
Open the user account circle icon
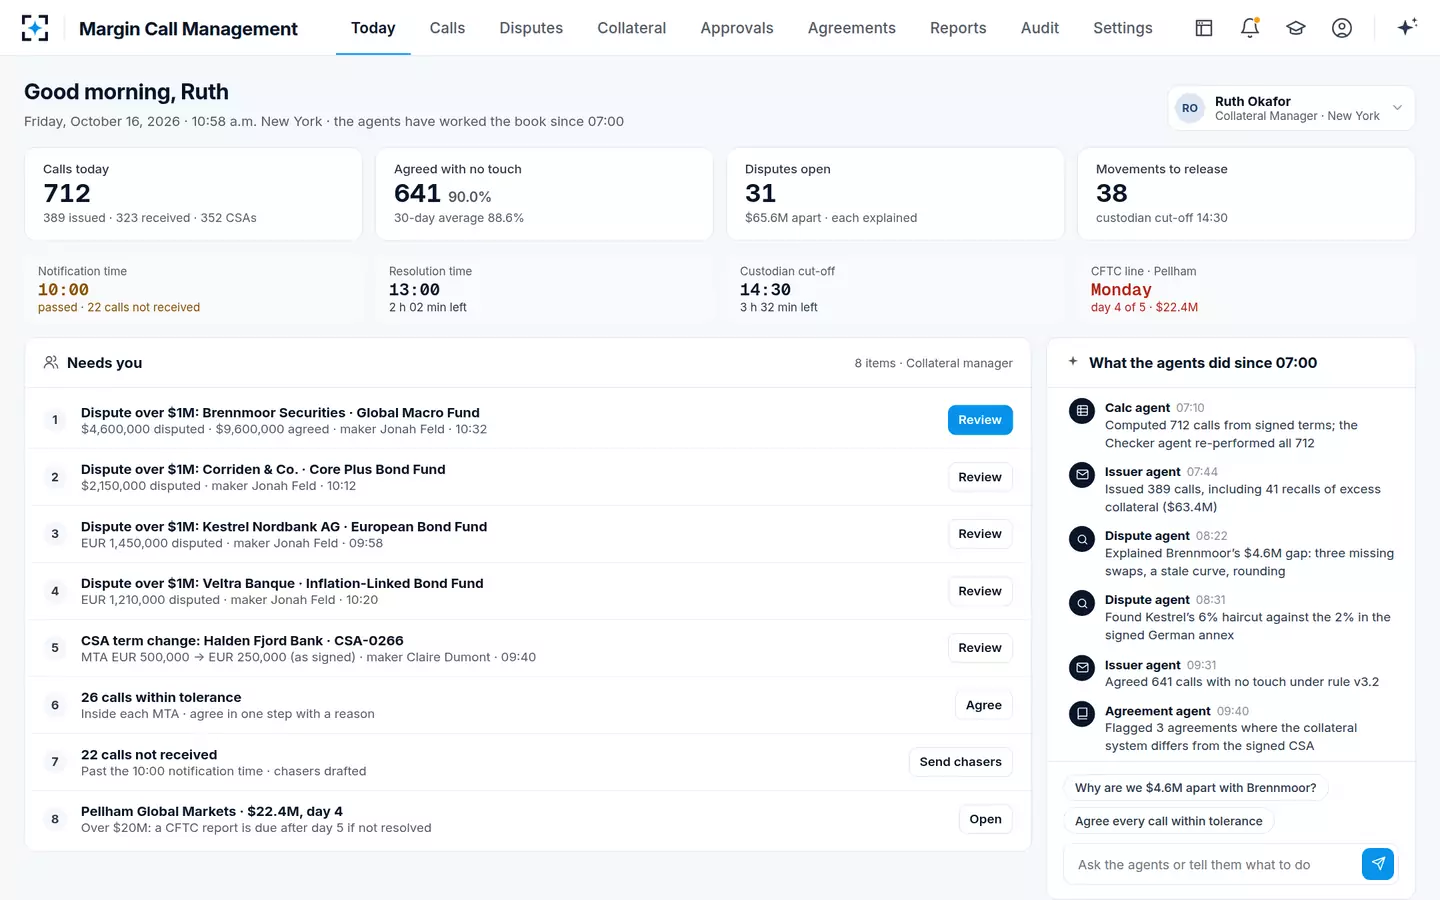click(x=1342, y=28)
